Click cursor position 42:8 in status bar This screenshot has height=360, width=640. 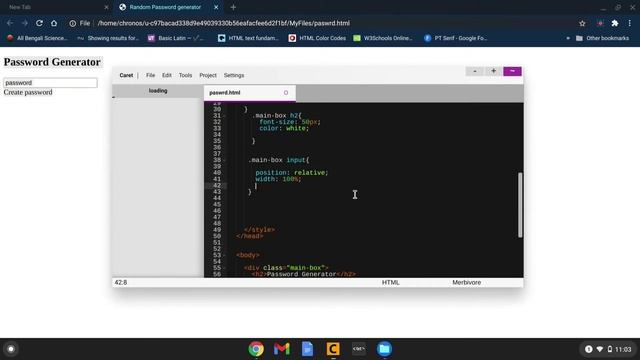click(121, 282)
